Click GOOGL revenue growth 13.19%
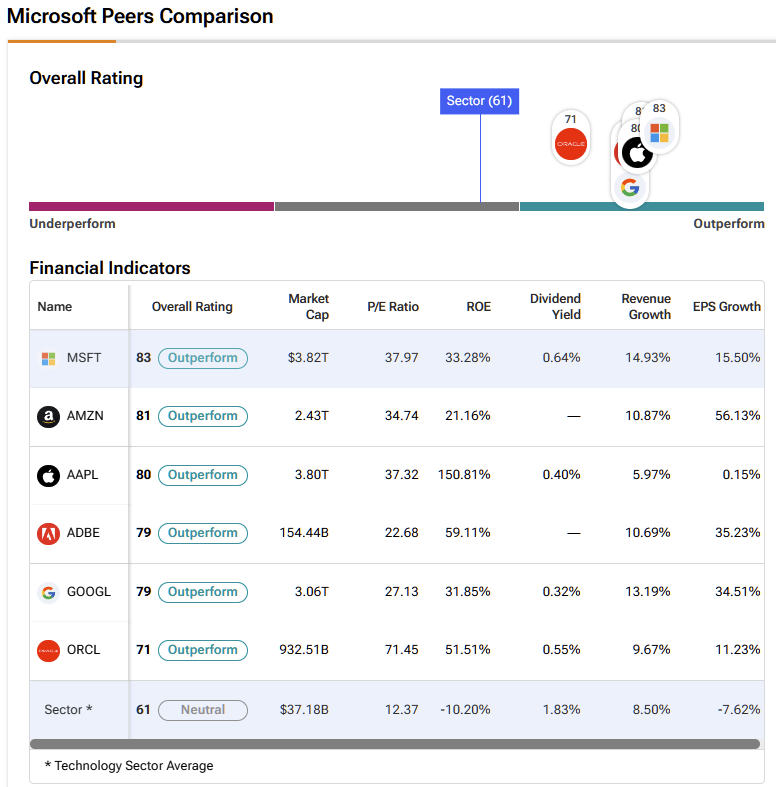 coord(648,591)
